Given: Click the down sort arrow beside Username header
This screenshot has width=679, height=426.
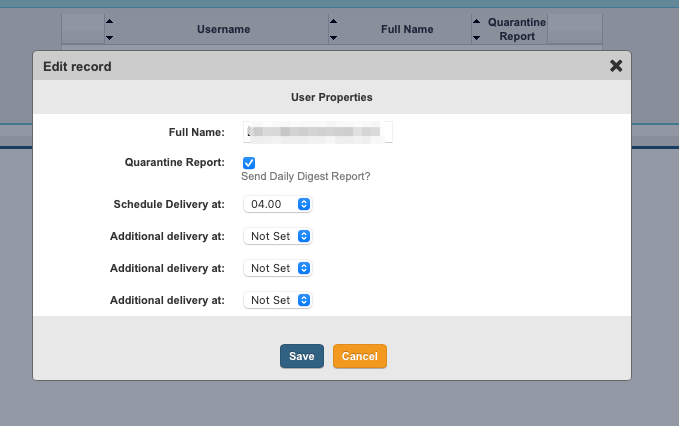Looking at the screenshot, I should pyautogui.click(x=109, y=37).
